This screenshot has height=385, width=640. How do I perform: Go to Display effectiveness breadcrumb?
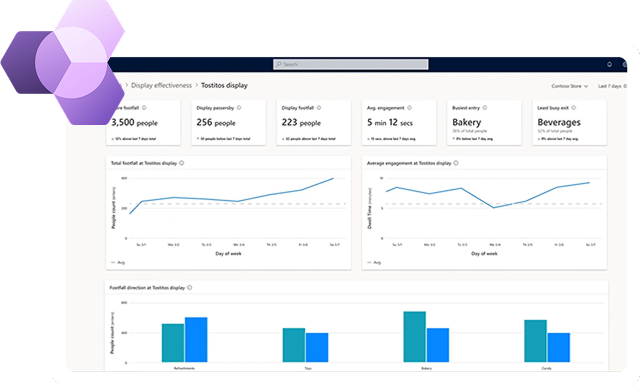[x=161, y=85]
